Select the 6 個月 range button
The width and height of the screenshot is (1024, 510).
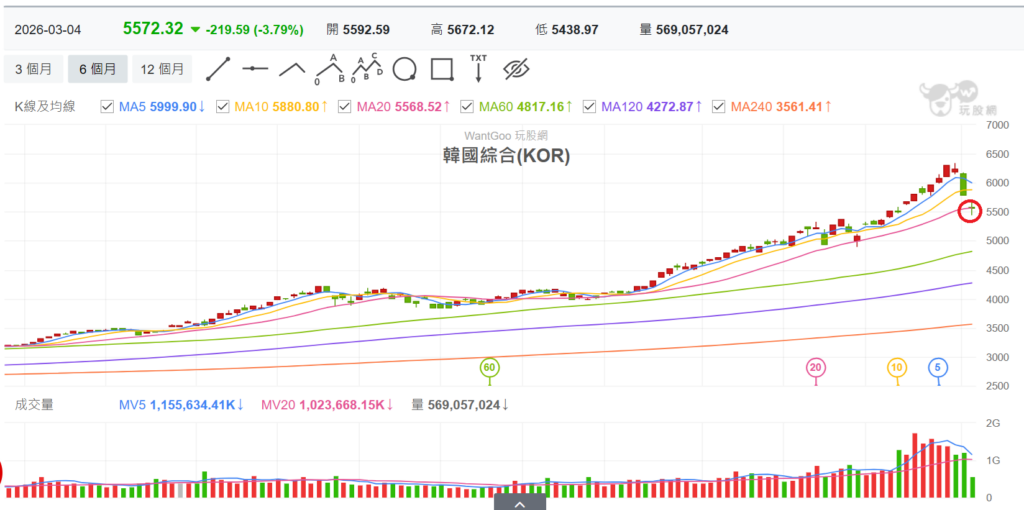click(x=97, y=69)
